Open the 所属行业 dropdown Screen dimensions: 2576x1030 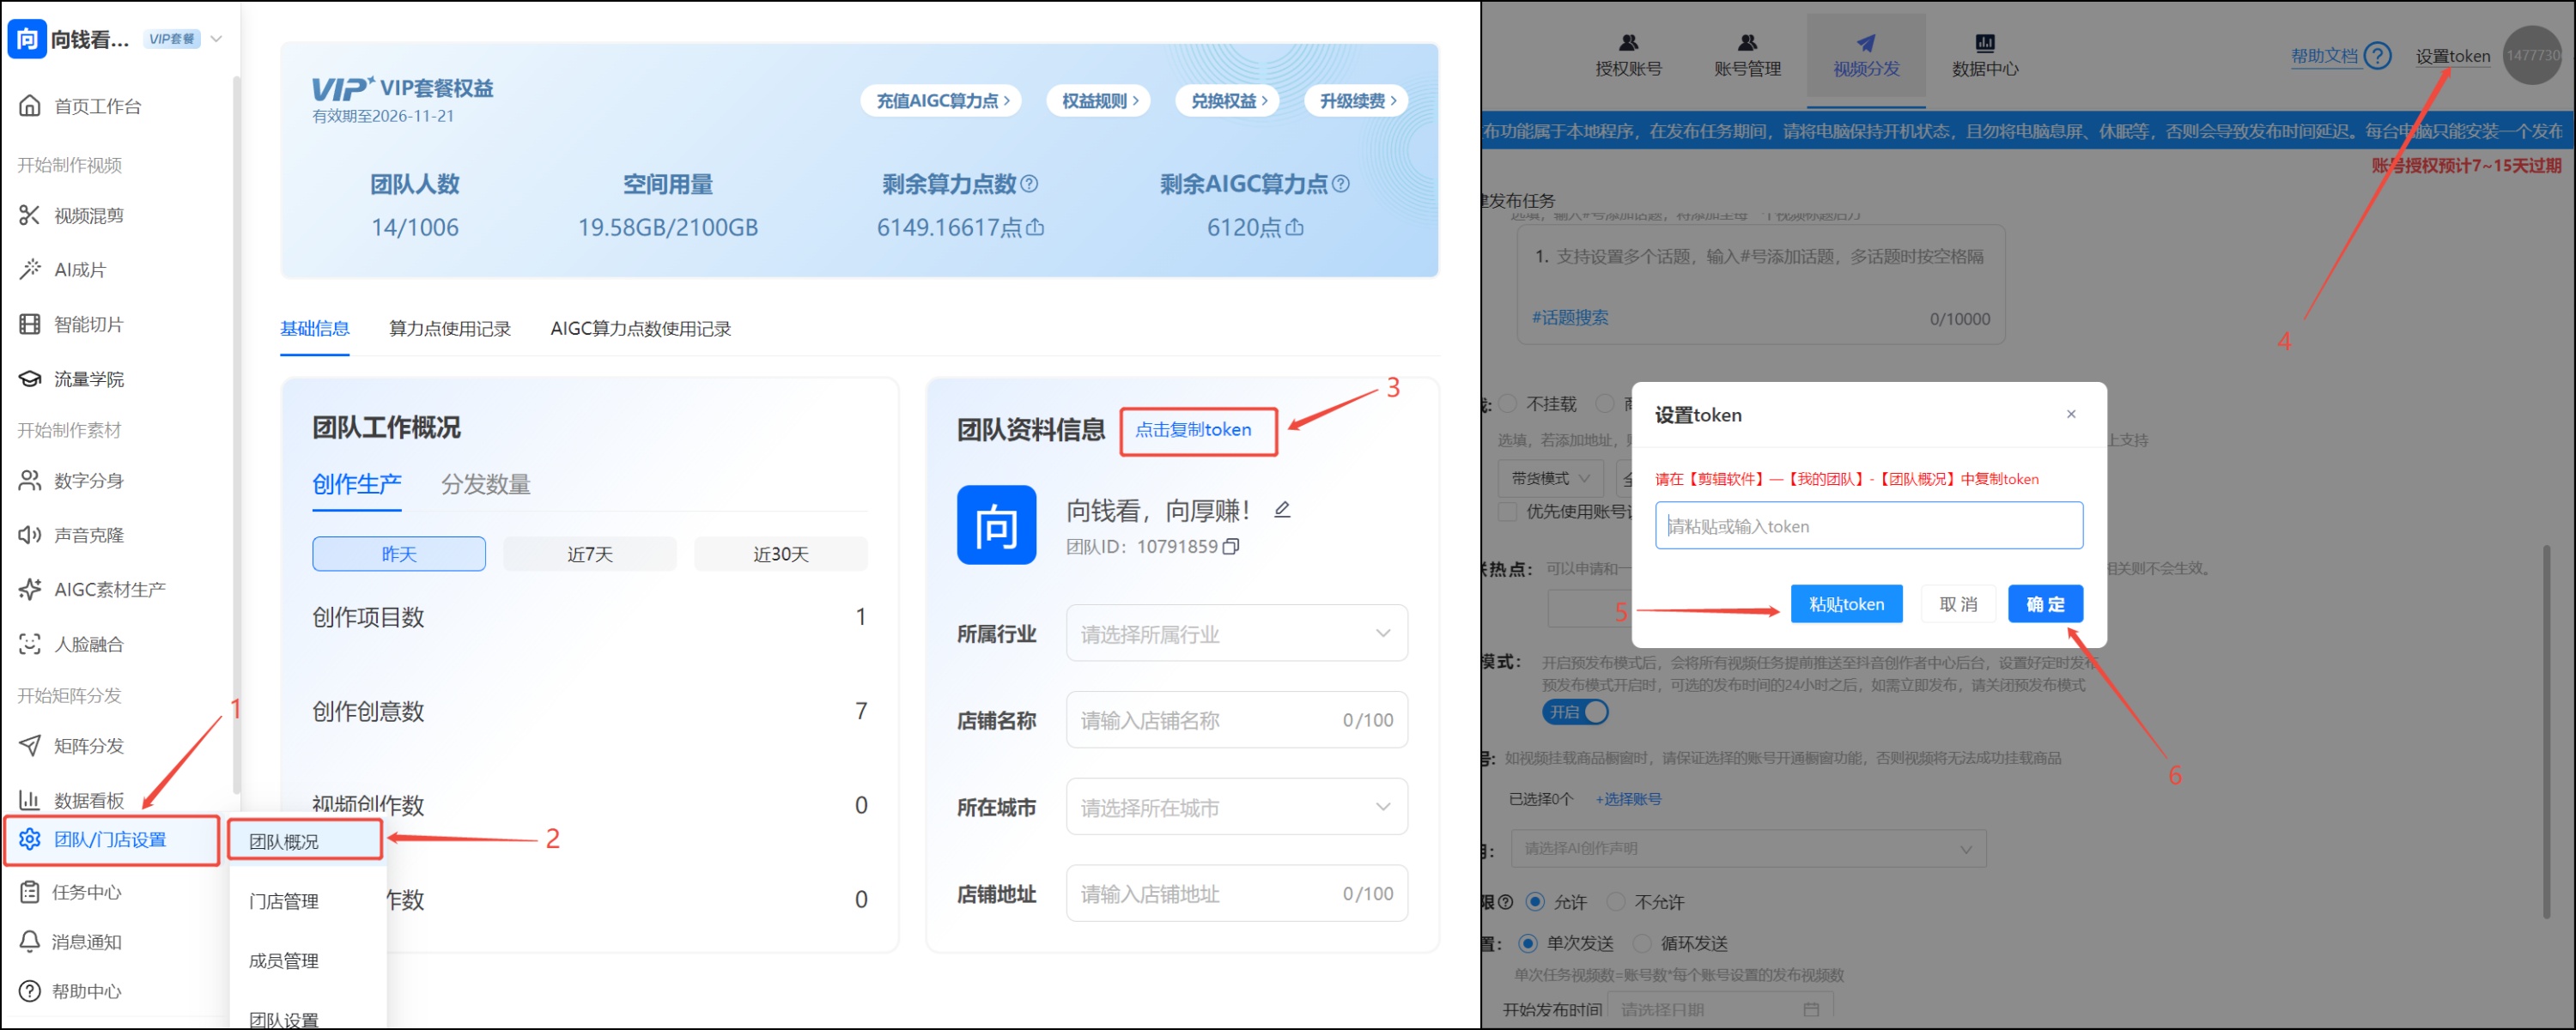[1237, 633]
